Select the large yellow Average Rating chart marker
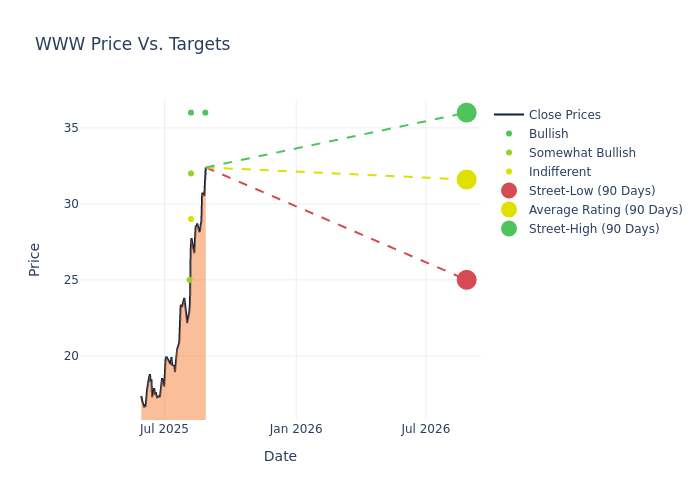Screen dimensions: 700x500 click(466, 180)
